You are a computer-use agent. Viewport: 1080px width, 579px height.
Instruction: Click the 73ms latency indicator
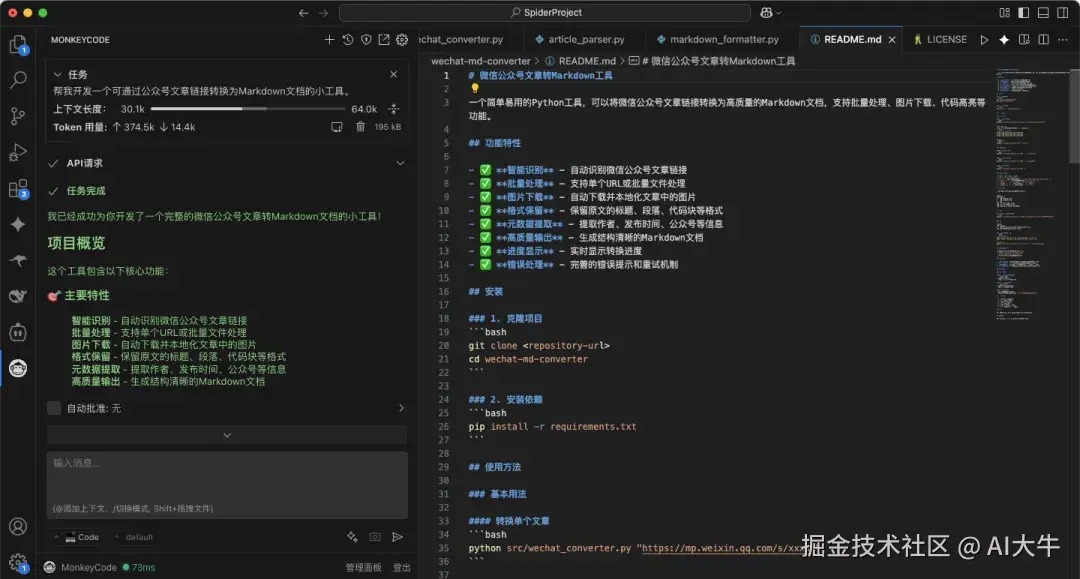139,567
